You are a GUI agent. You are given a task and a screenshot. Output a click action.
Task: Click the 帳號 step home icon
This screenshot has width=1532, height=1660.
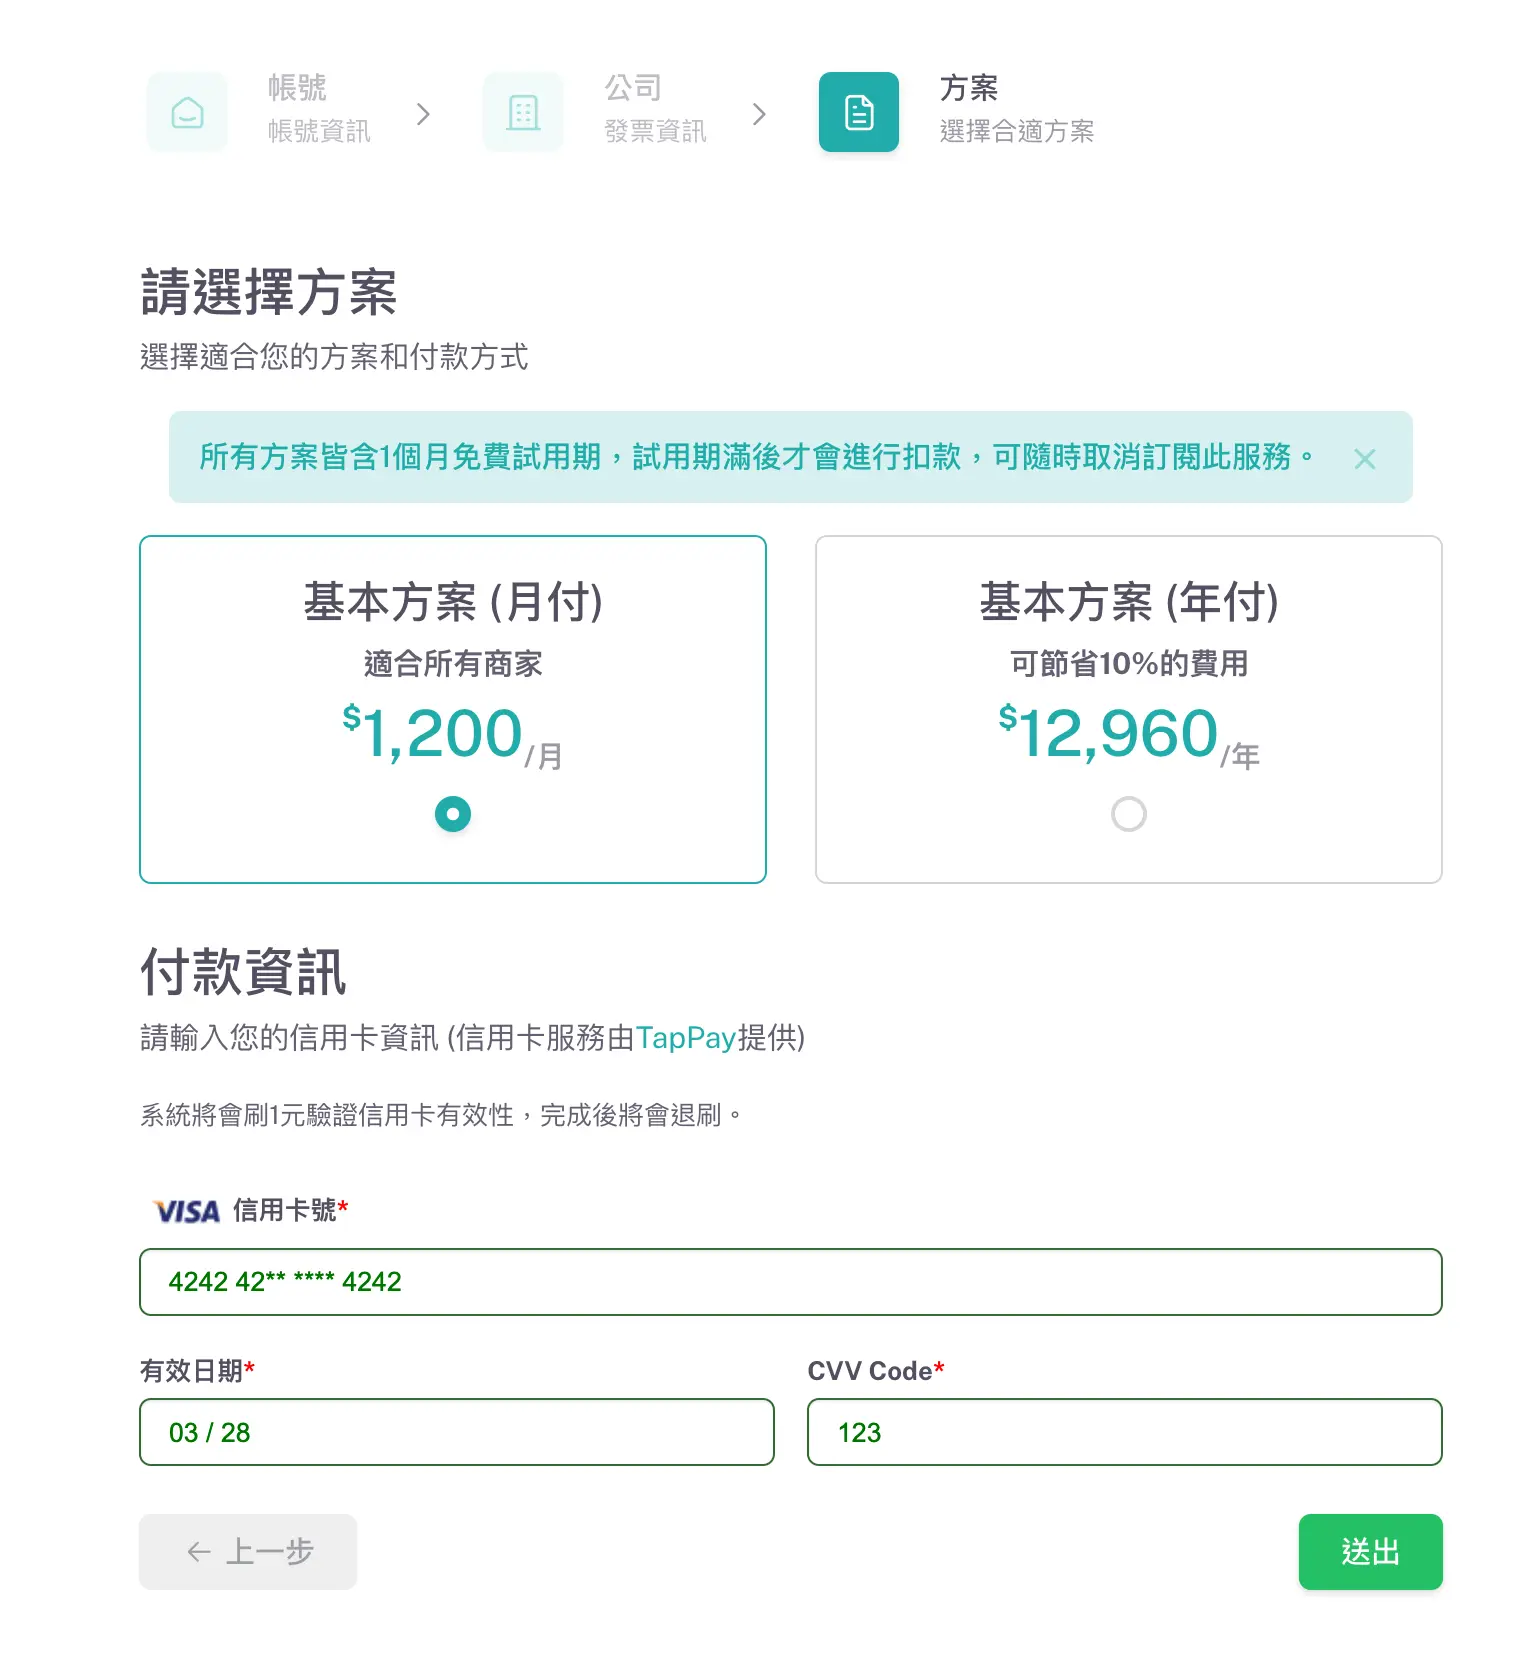pos(187,112)
